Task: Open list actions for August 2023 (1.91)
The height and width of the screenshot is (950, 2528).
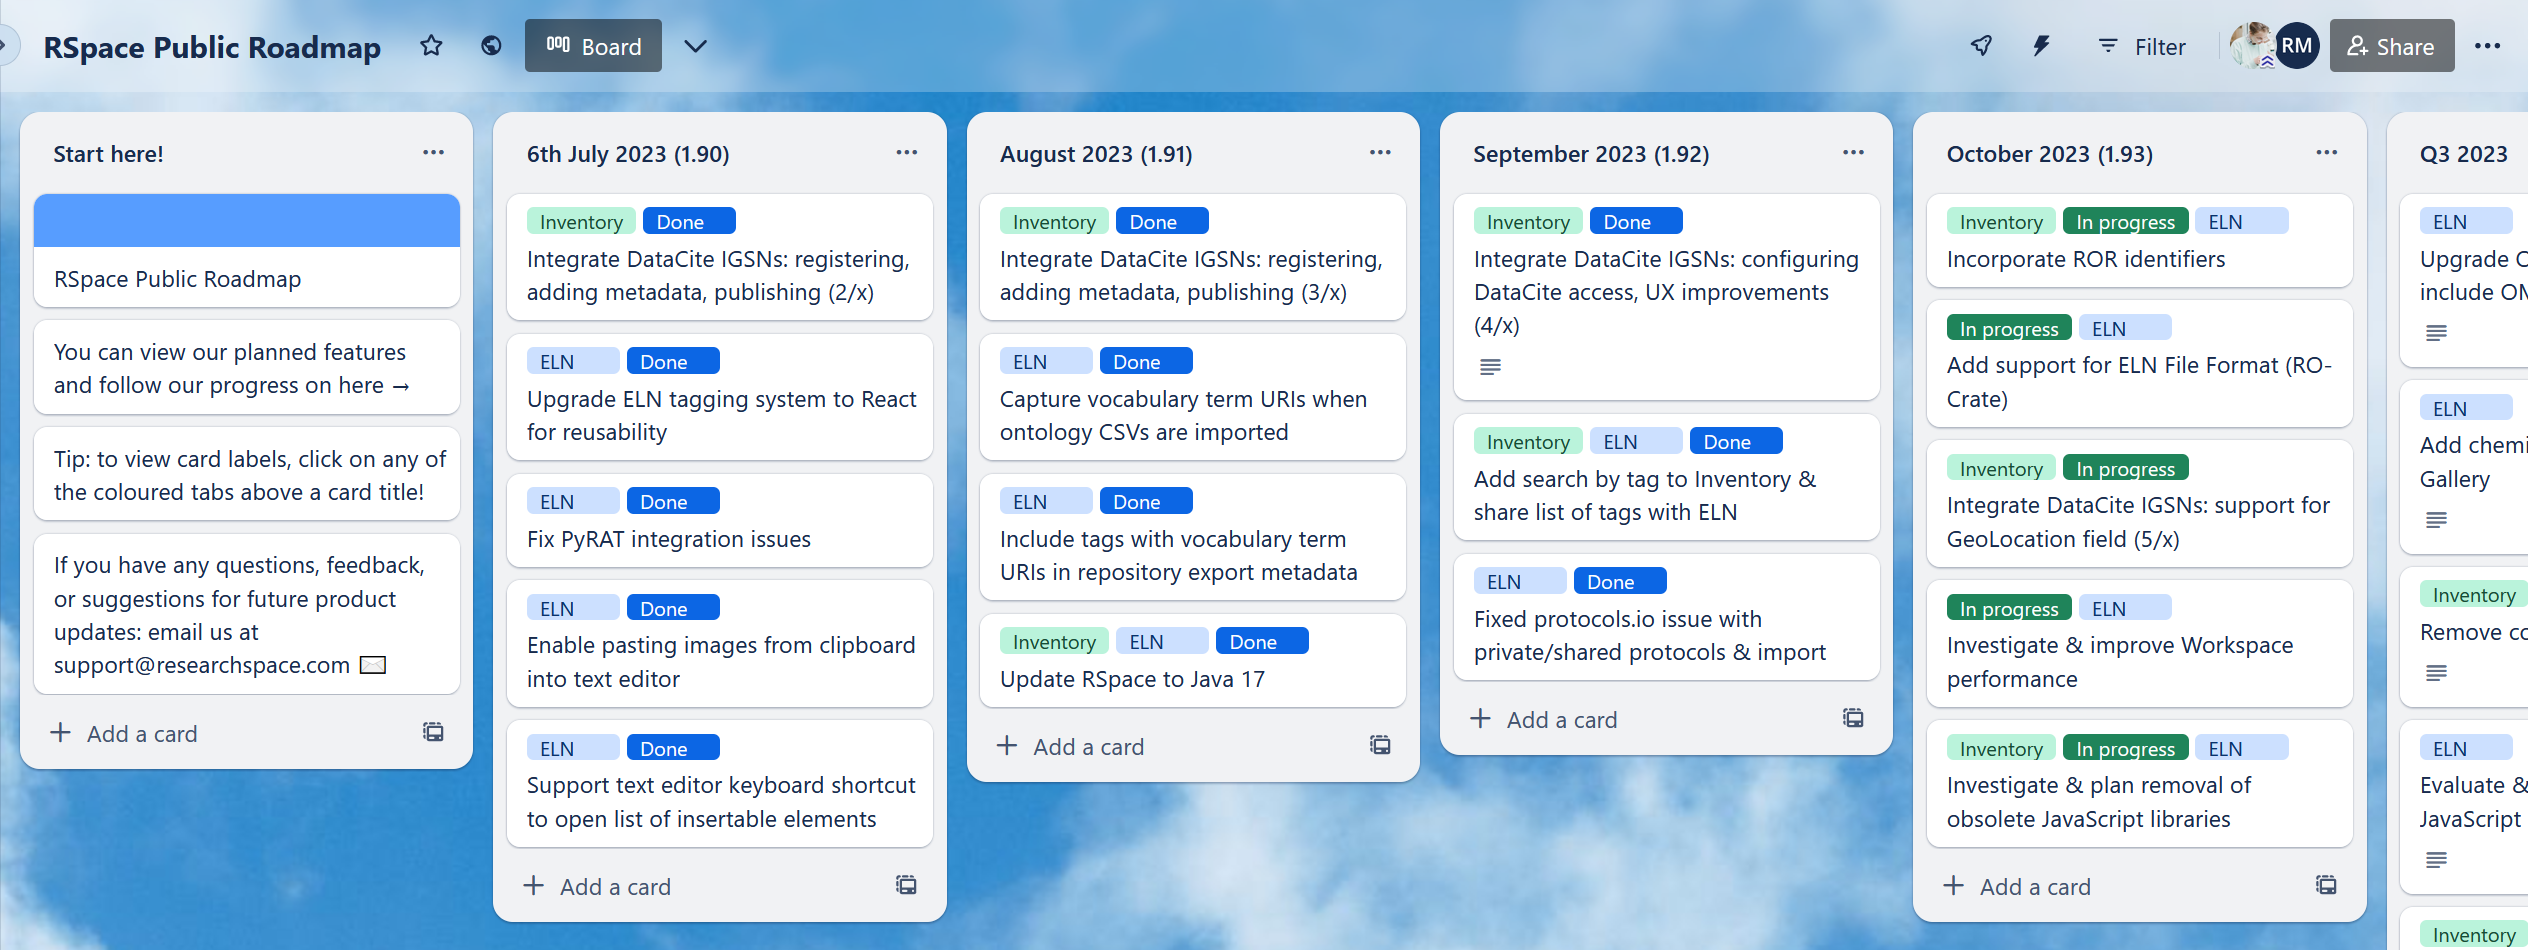Action: tap(1380, 153)
